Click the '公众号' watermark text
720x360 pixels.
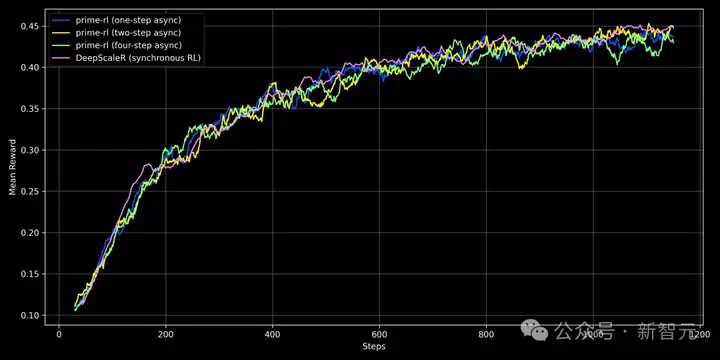[584, 331]
